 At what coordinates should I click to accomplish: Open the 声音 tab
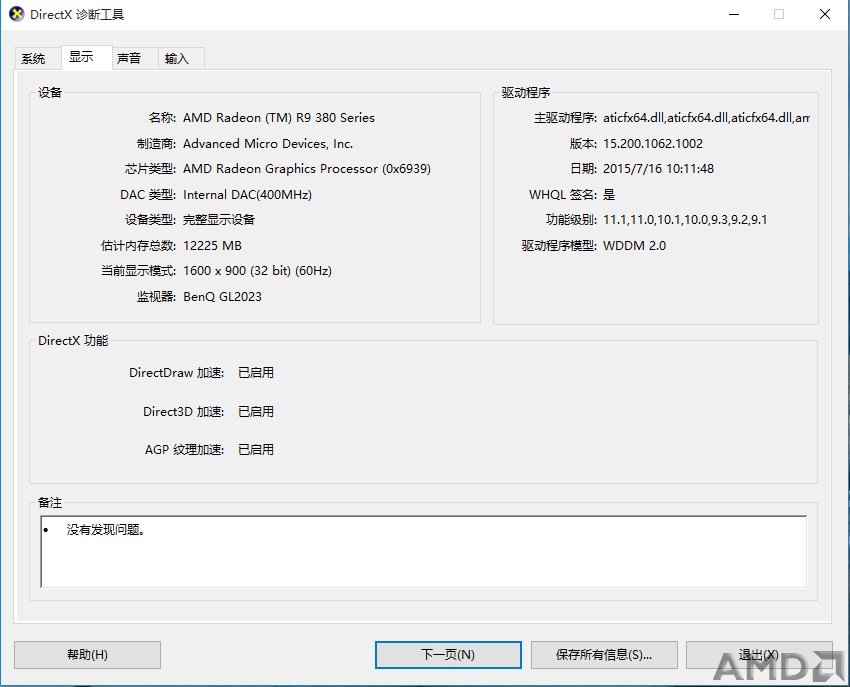point(135,59)
